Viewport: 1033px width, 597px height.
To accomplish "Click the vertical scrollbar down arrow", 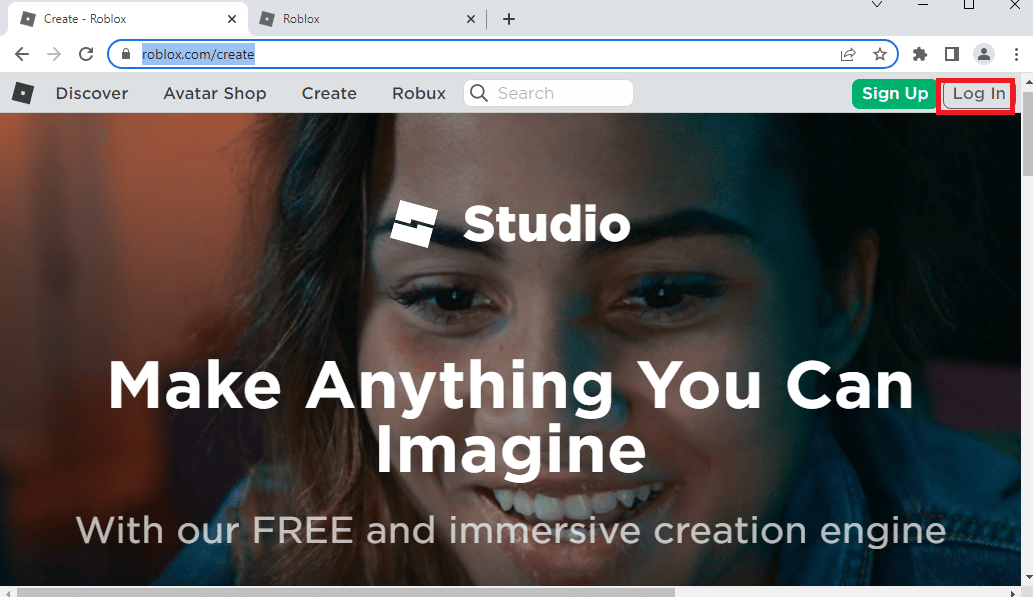I will point(1028,579).
